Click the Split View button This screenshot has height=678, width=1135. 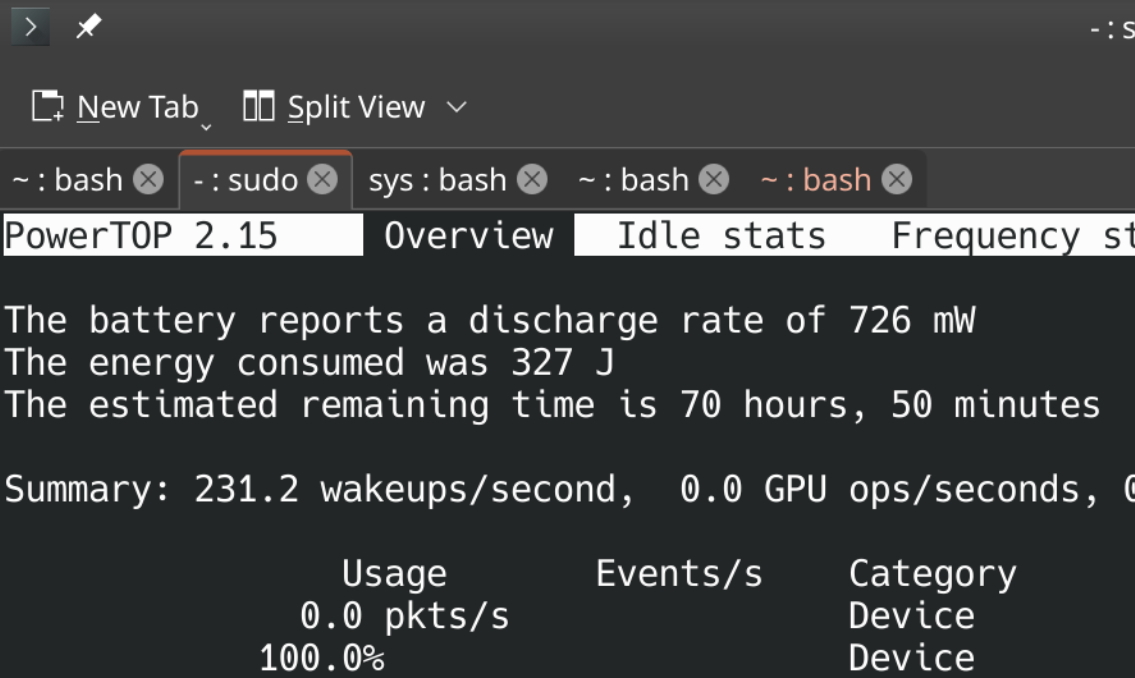tap(335, 107)
